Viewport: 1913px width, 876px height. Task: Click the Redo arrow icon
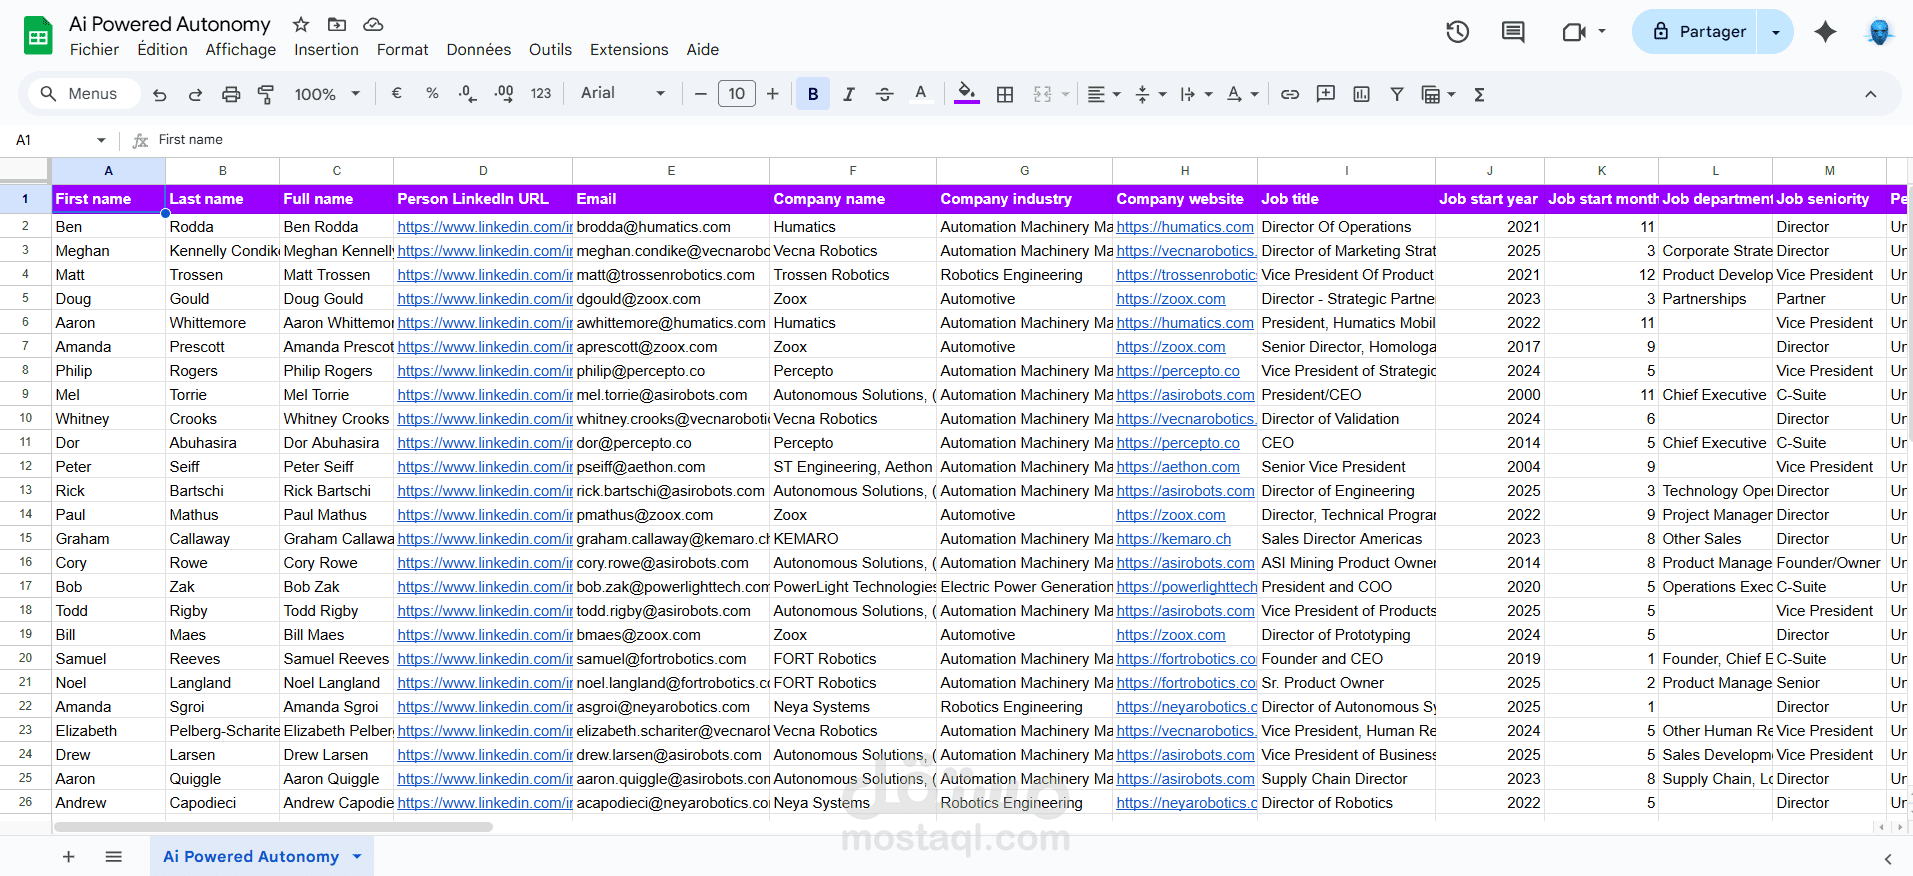click(x=195, y=94)
